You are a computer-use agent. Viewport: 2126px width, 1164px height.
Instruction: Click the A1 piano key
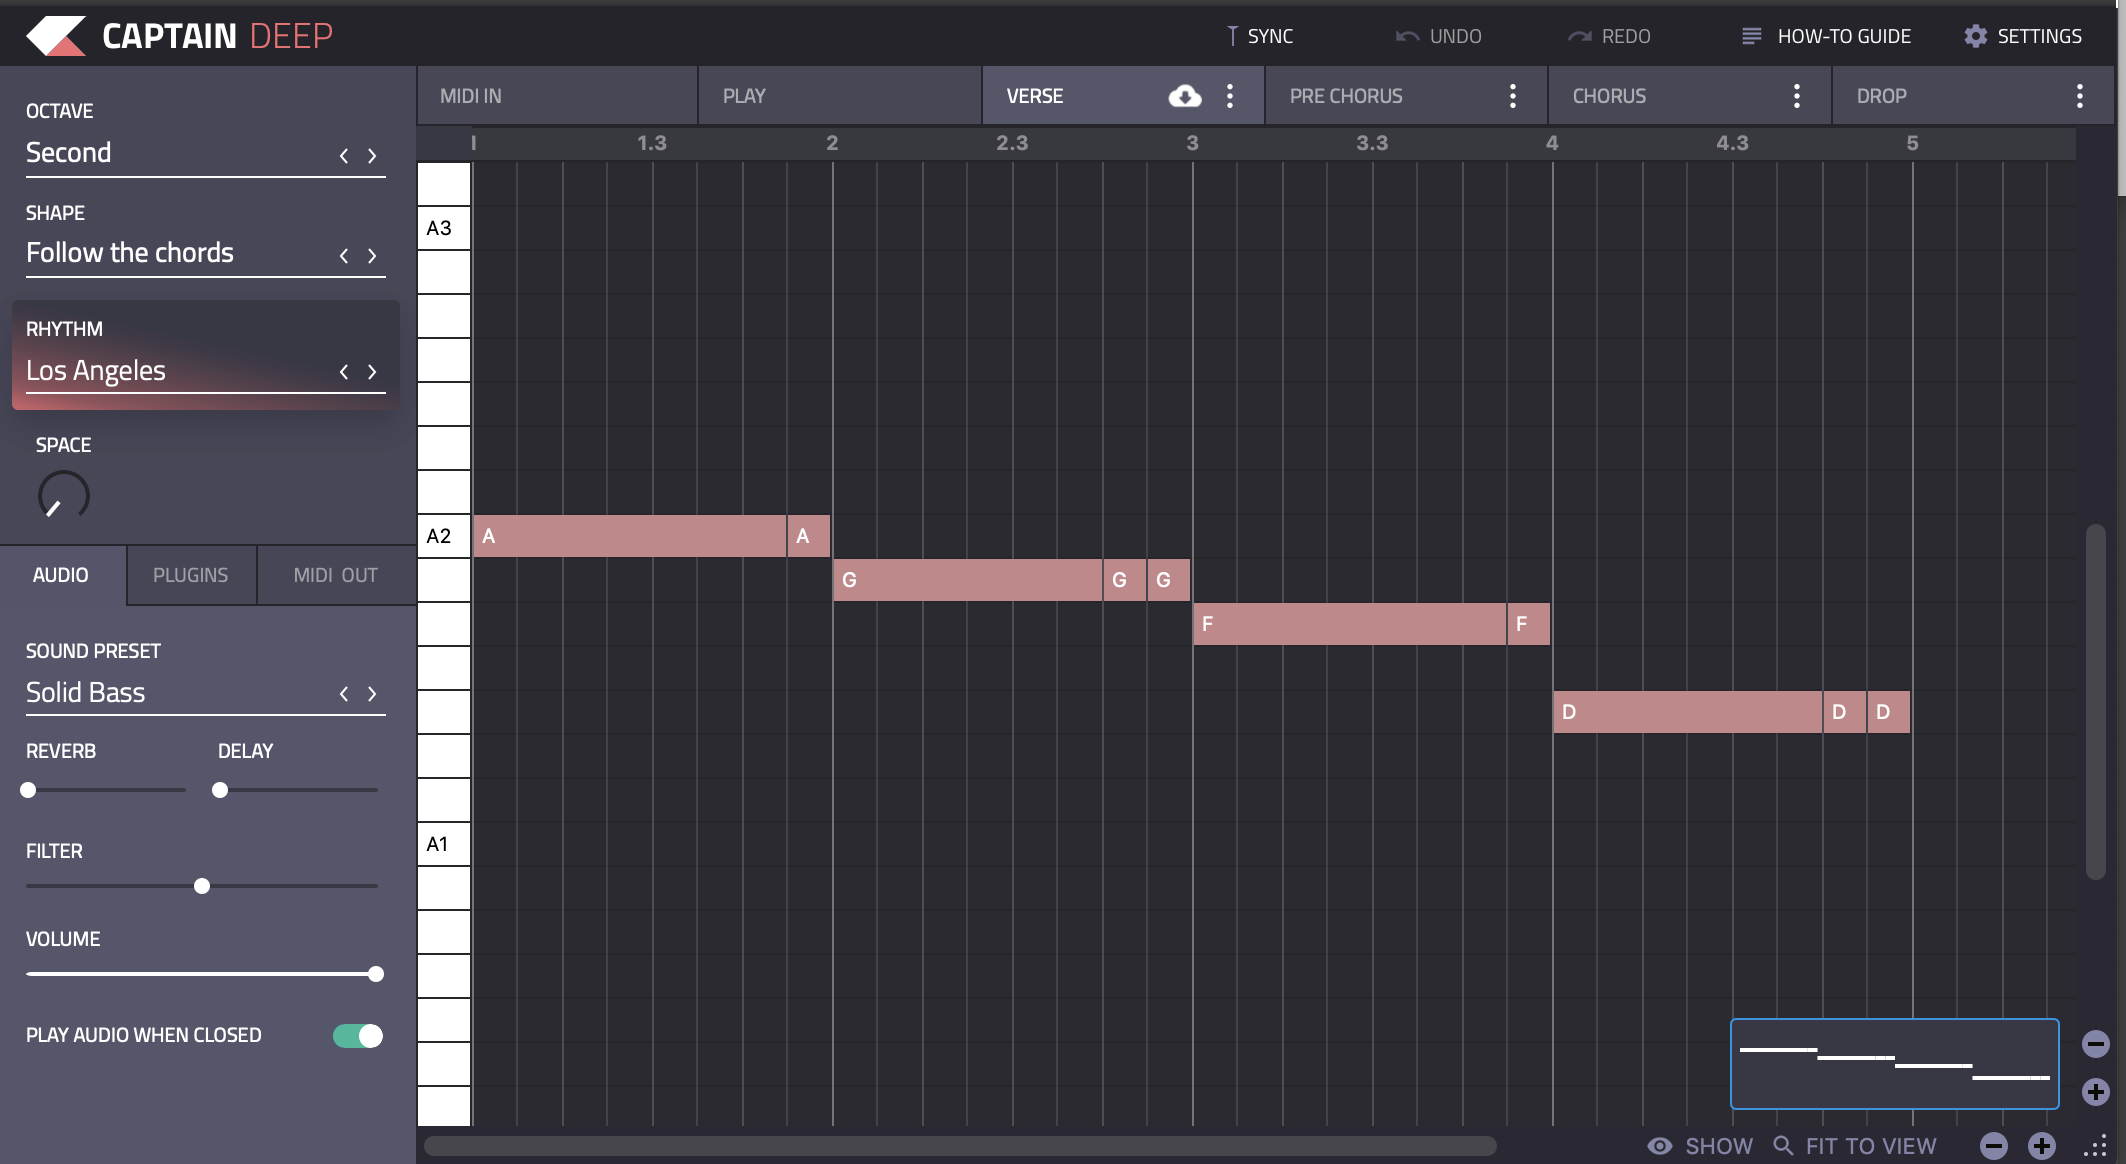pyautogui.click(x=444, y=844)
